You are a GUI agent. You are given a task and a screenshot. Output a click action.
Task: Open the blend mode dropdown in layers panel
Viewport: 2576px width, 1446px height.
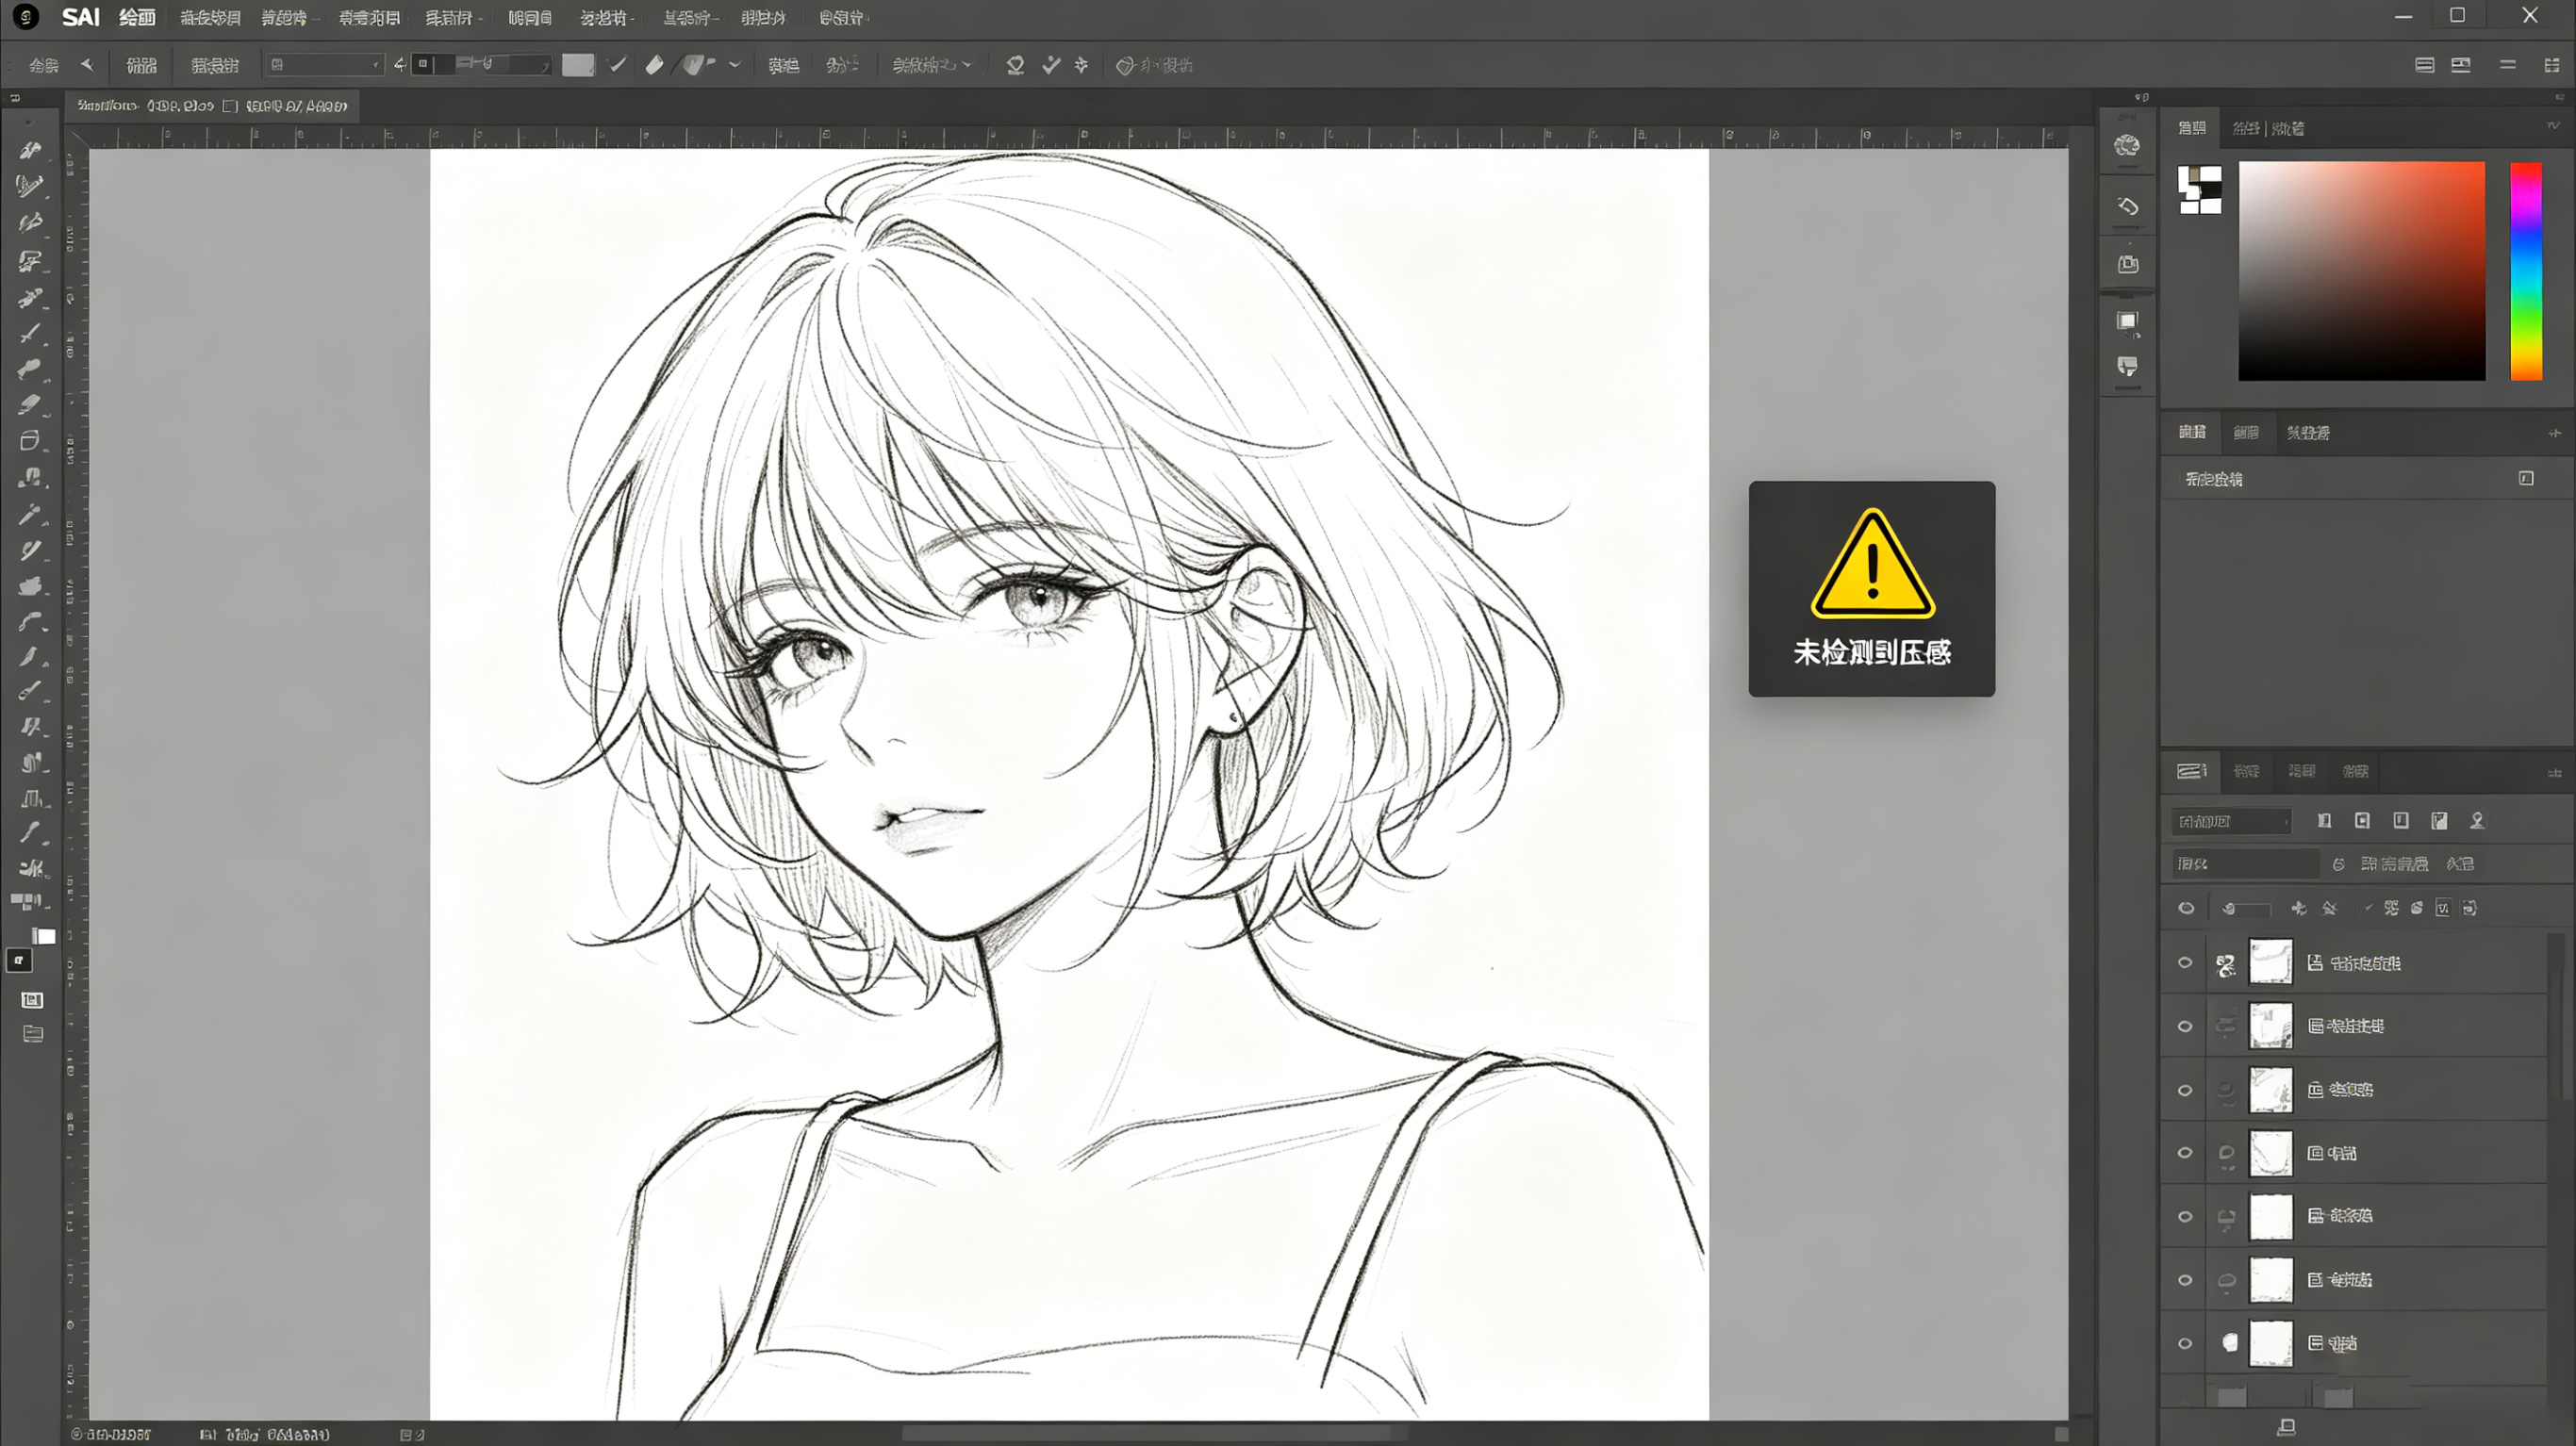[2231, 822]
